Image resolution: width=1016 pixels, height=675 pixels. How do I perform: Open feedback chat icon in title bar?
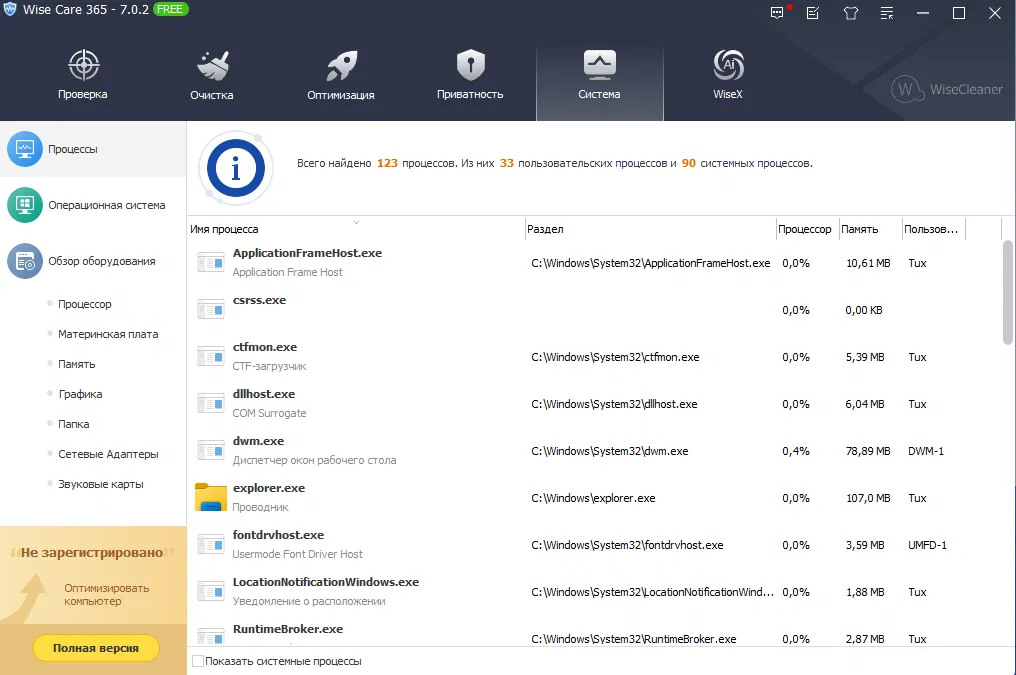coord(777,13)
